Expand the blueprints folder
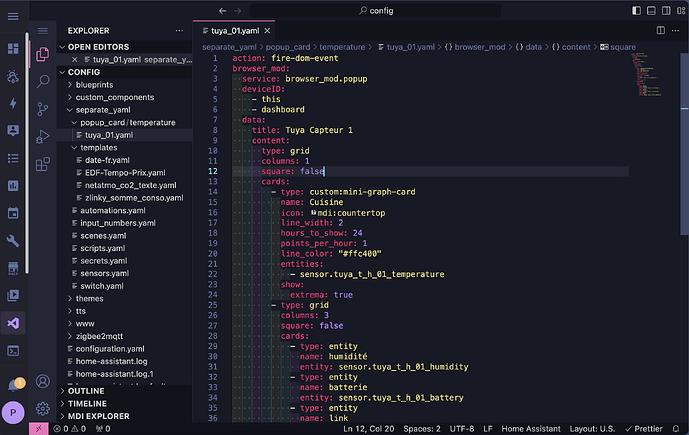Viewport: 689px width, 435px height. pos(93,86)
